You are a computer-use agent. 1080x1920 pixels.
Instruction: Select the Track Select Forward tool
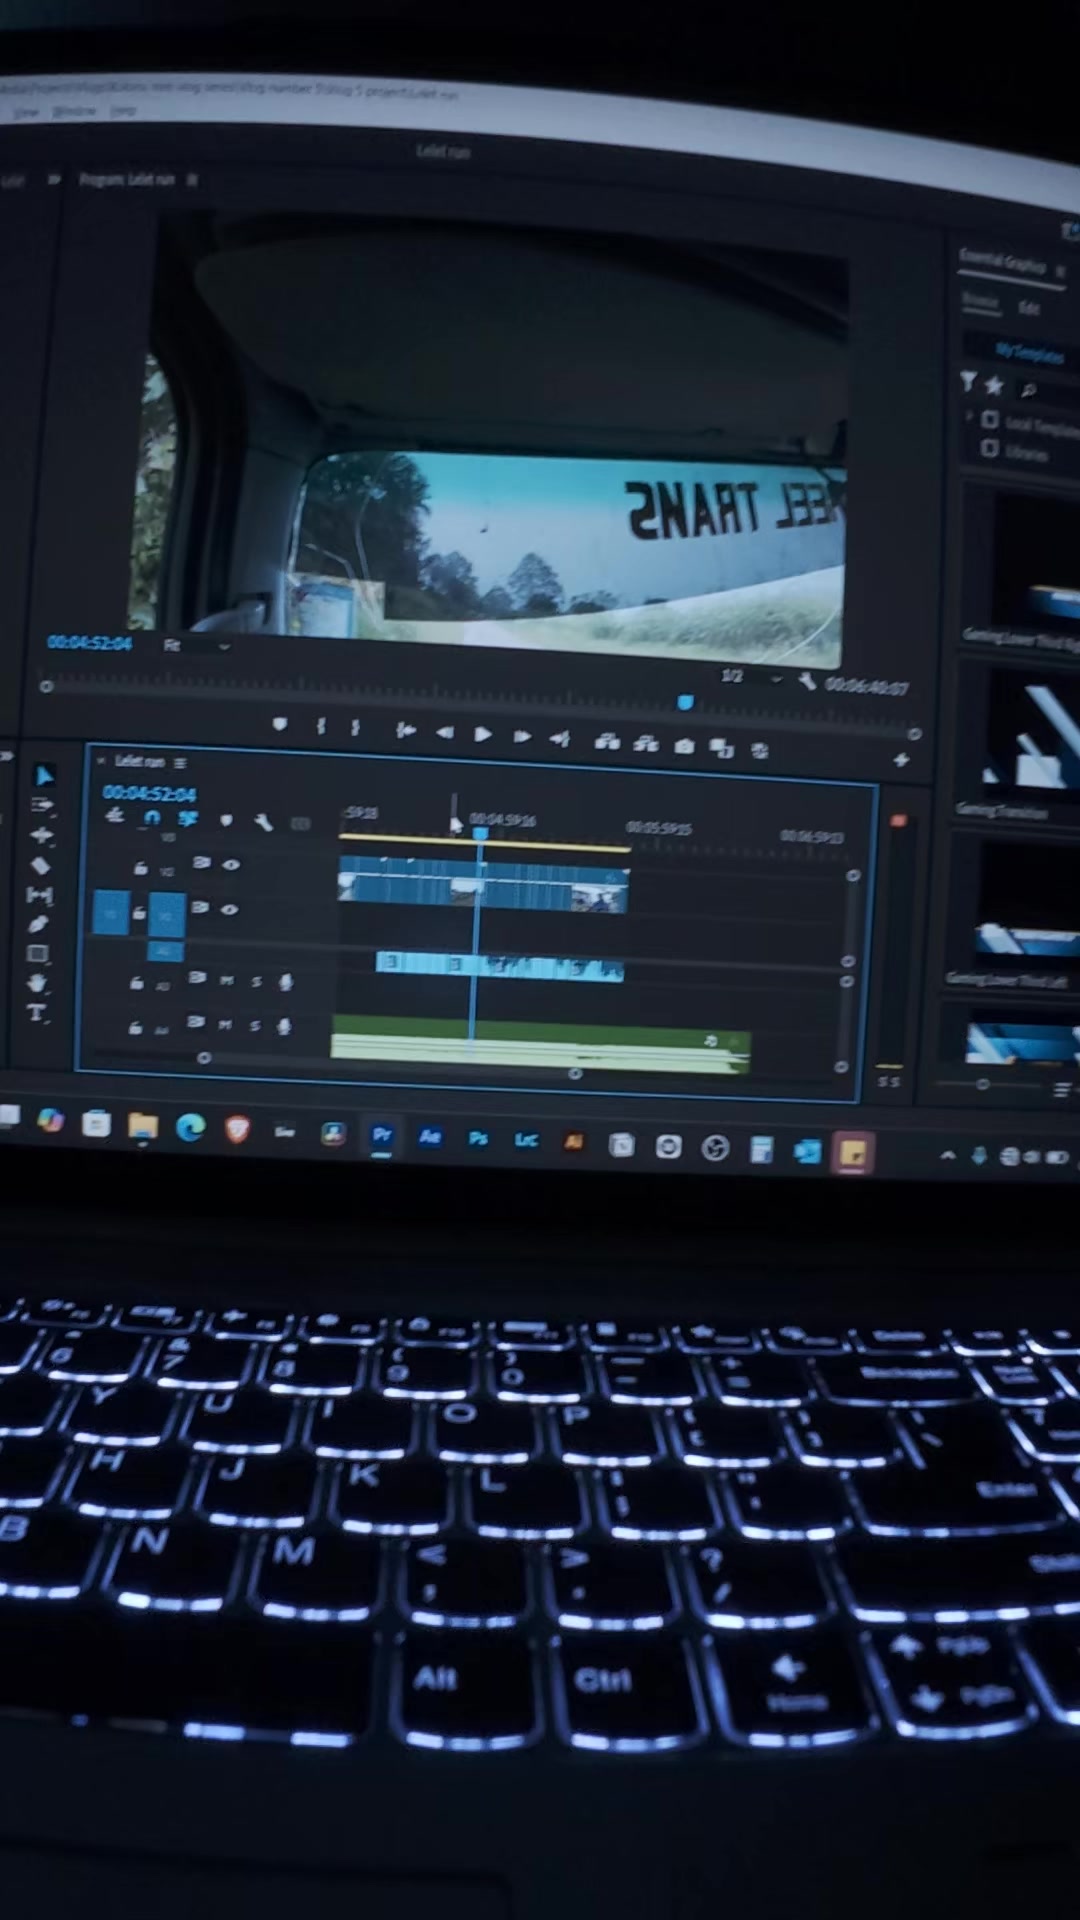coord(42,805)
